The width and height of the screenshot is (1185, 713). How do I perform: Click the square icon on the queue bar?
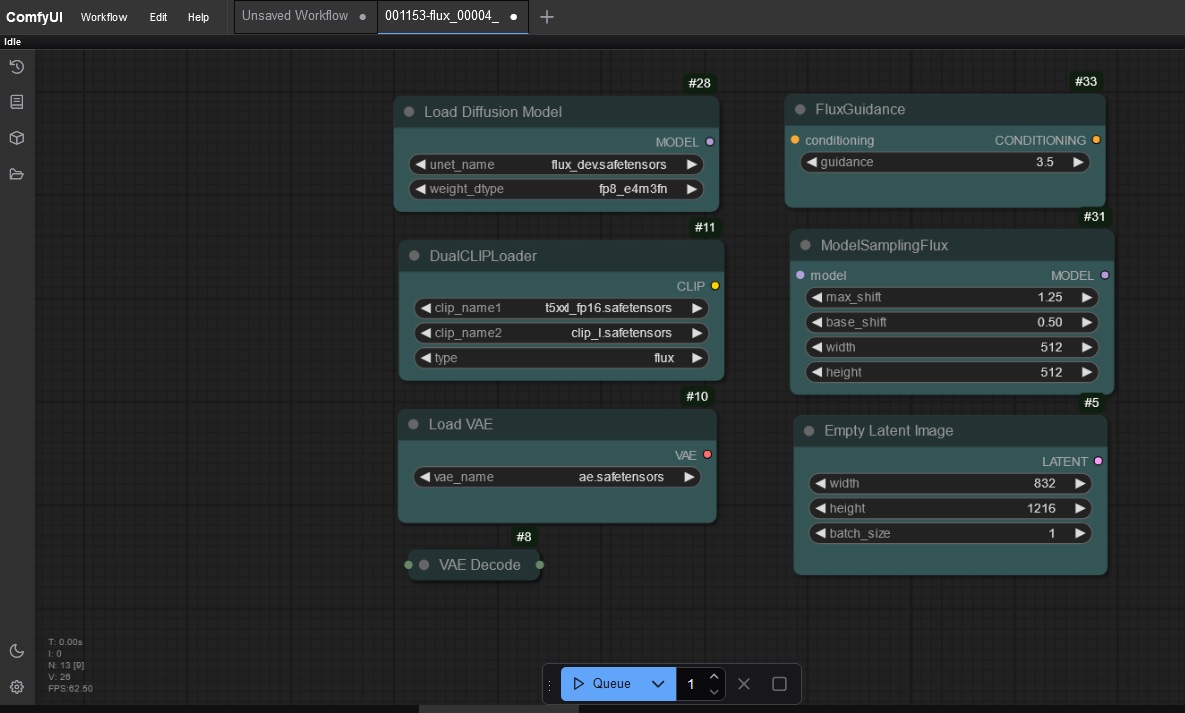coord(779,684)
